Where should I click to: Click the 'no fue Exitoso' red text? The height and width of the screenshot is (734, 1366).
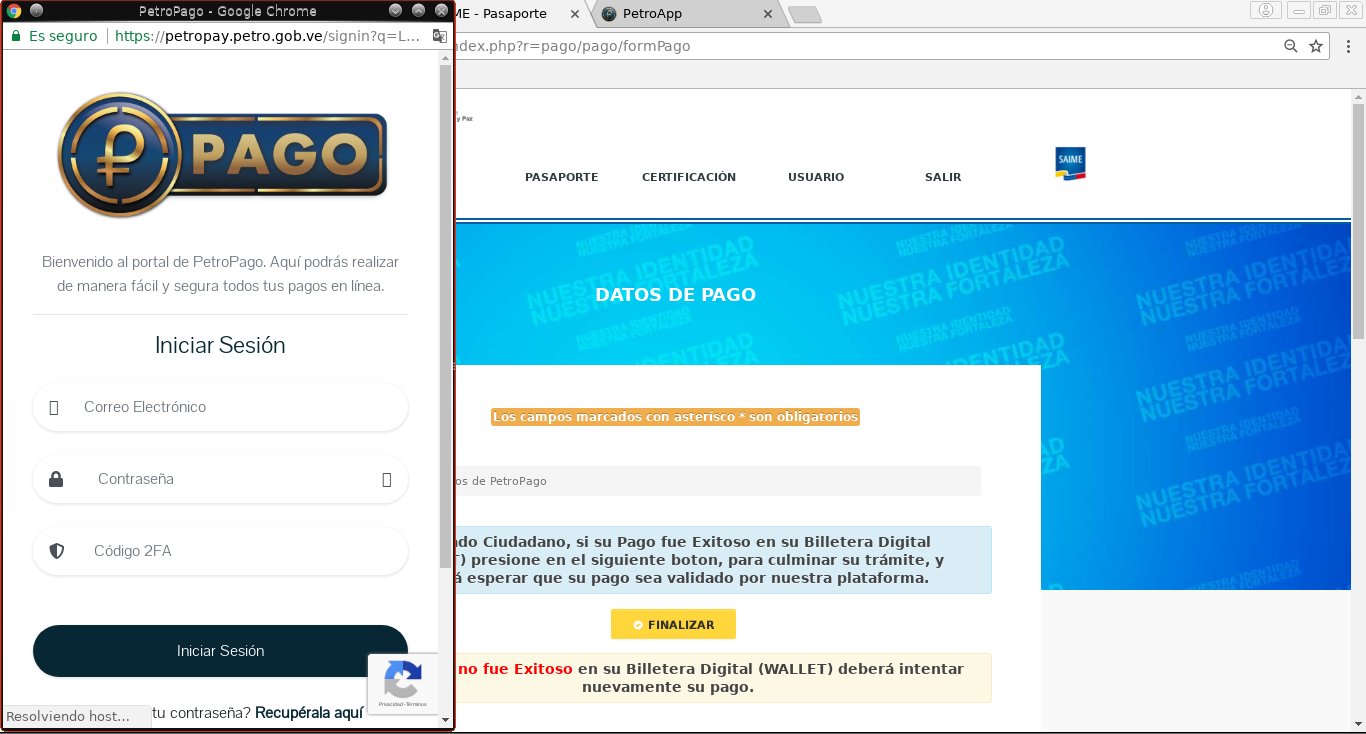[x=516, y=669]
